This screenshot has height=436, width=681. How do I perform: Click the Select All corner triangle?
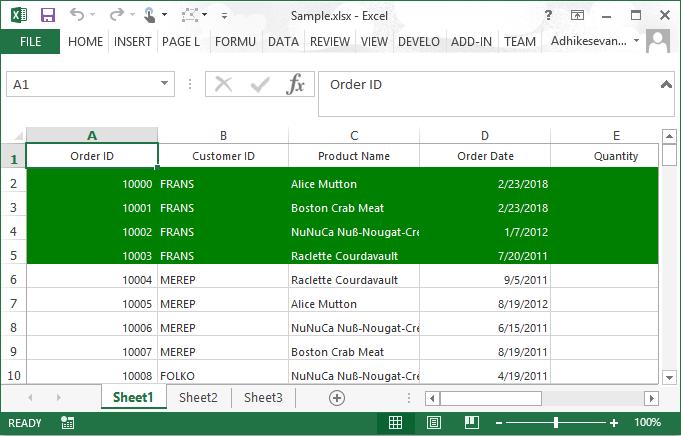click(x=17, y=136)
